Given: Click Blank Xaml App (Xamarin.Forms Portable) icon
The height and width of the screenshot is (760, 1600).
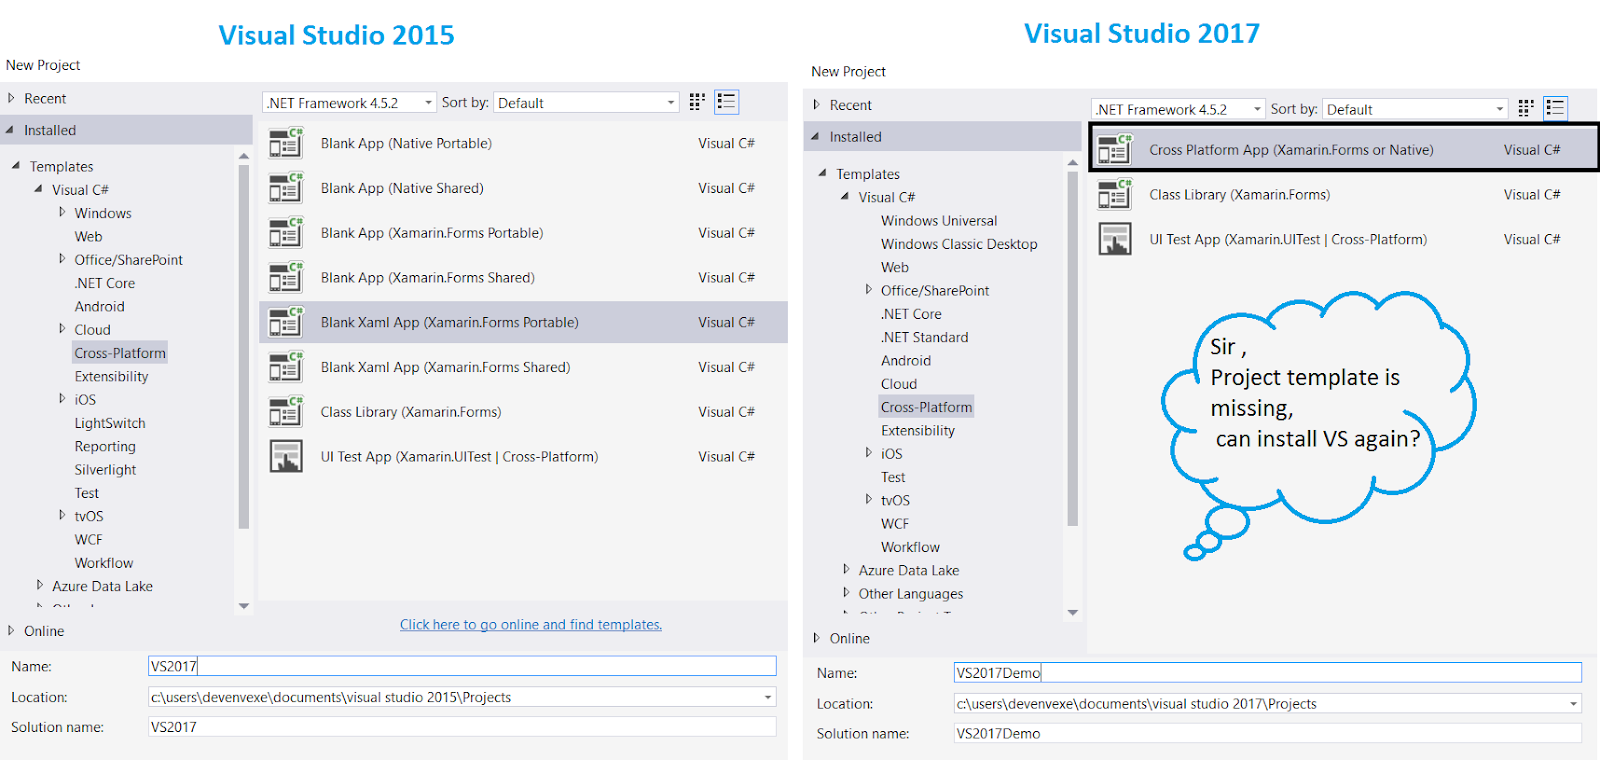Looking at the screenshot, I should [x=286, y=322].
